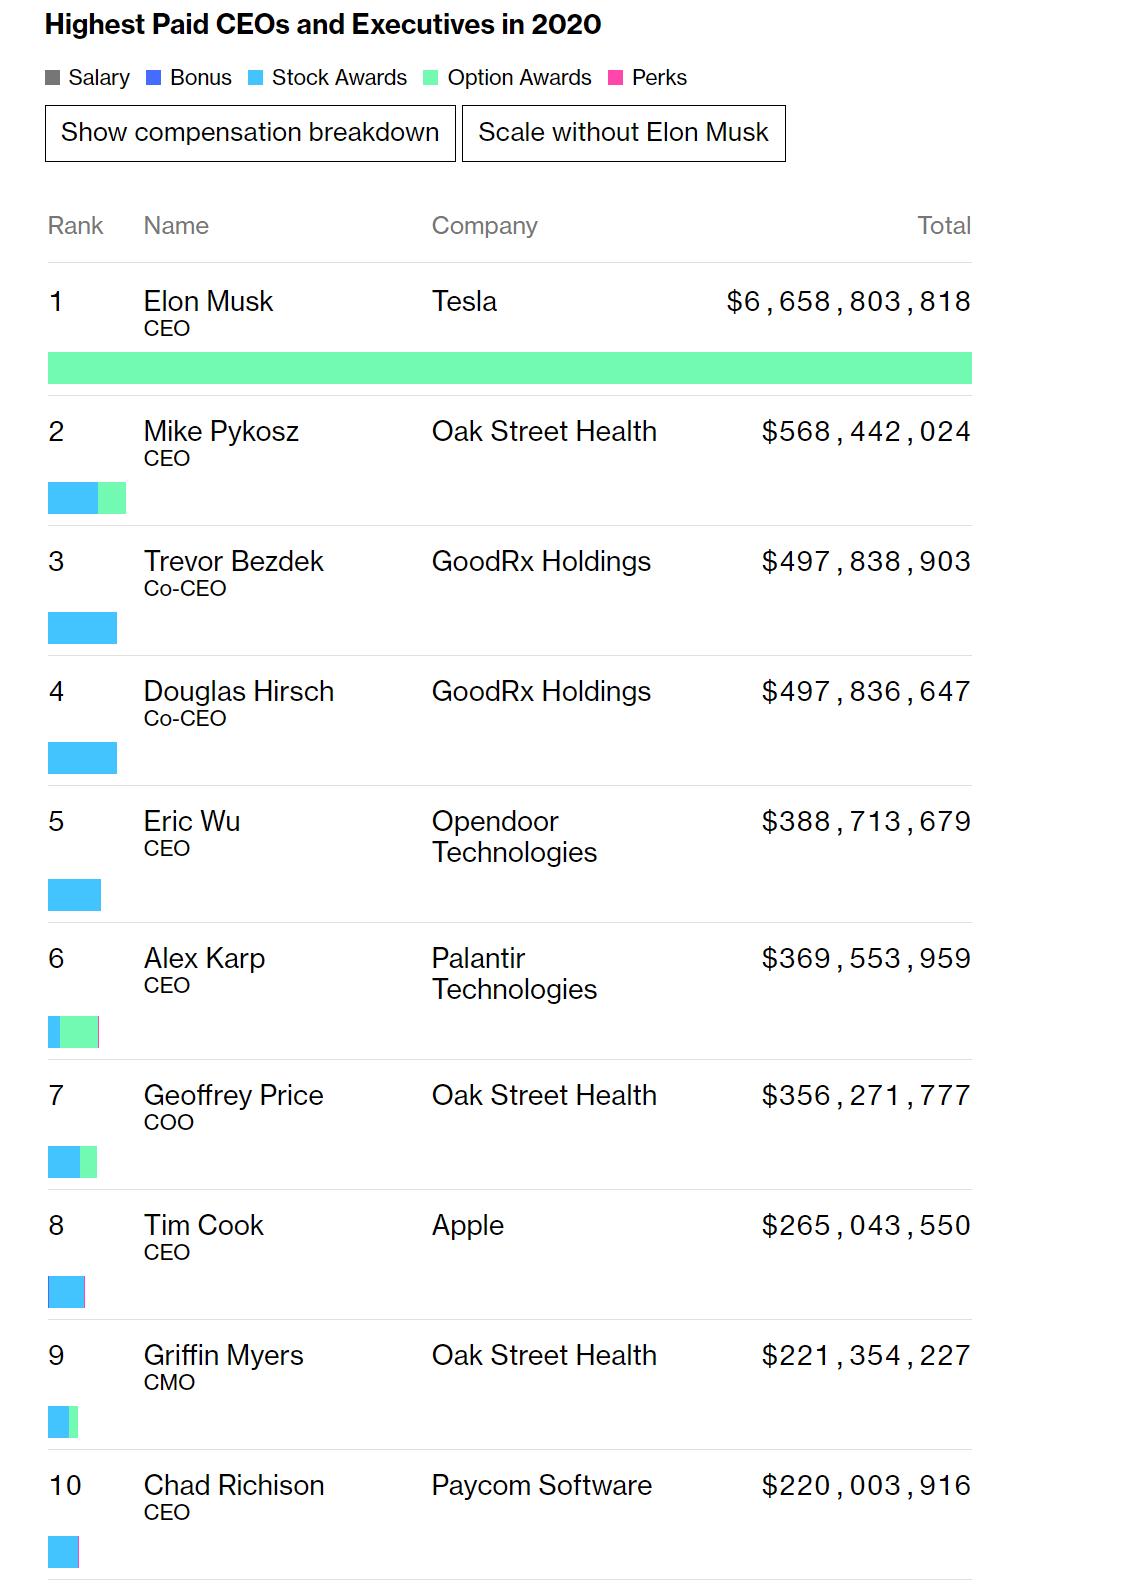The height and width of the screenshot is (1591, 1148).
Task: Click the Company column header
Action: pos(485,226)
